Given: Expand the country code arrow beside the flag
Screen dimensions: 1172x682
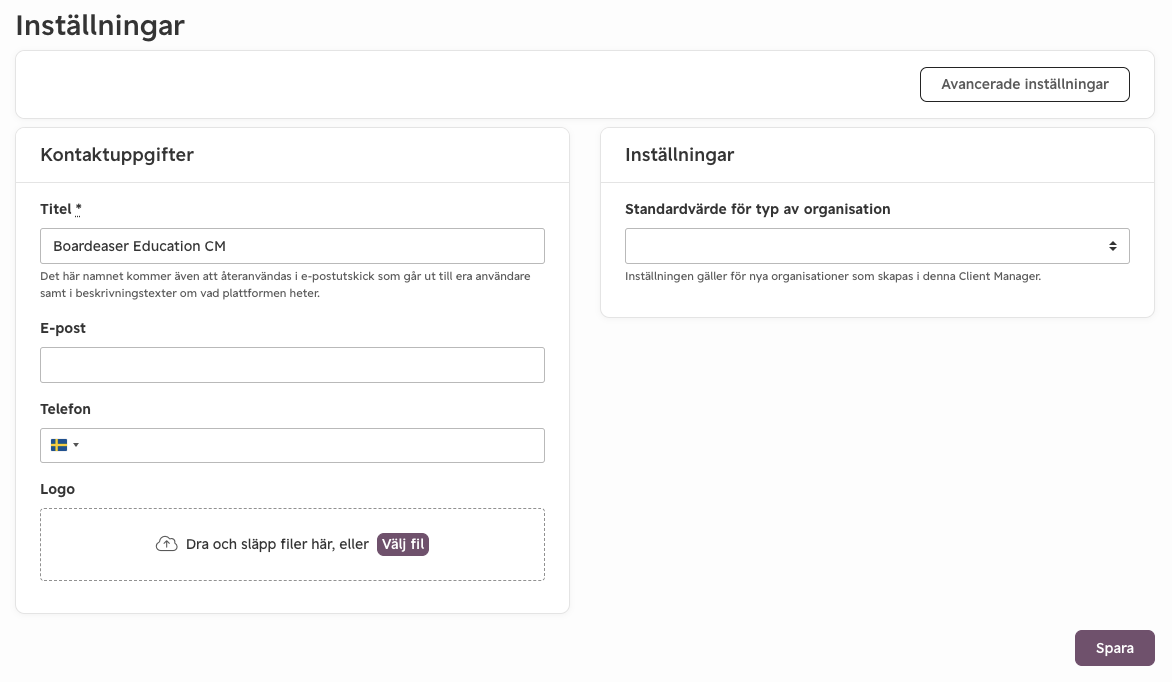Looking at the screenshot, I should [75, 446].
